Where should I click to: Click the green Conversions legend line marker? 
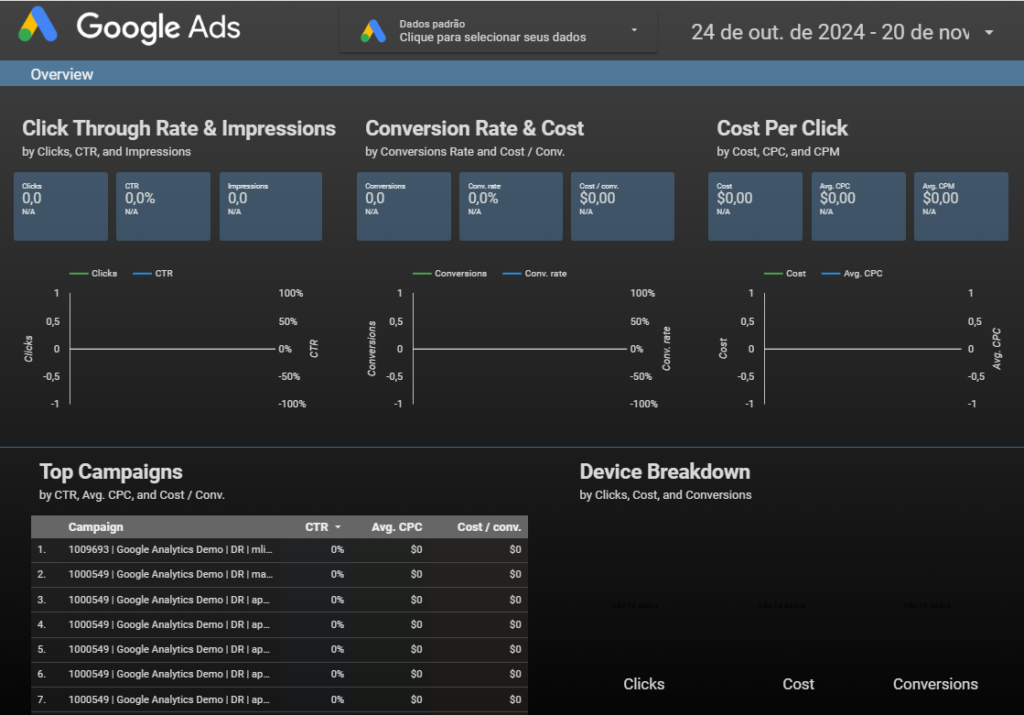point(422,274)
